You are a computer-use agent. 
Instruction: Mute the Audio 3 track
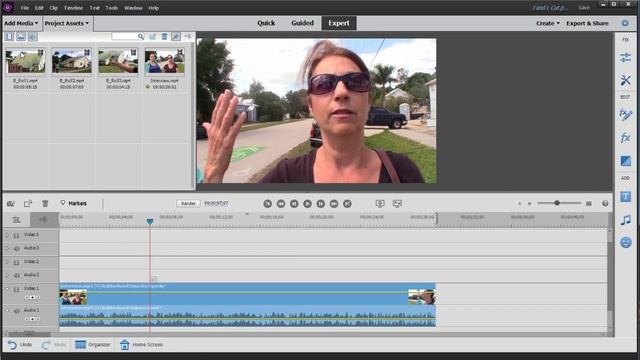[16, 249]
